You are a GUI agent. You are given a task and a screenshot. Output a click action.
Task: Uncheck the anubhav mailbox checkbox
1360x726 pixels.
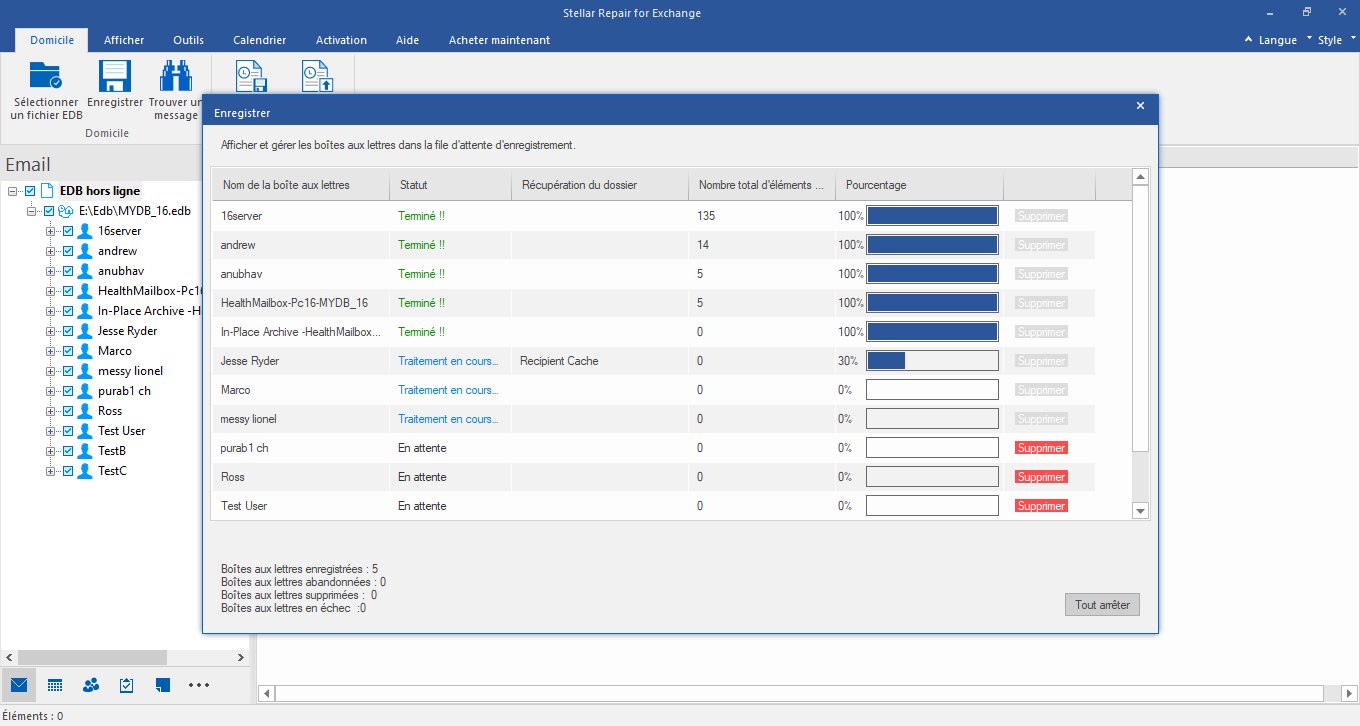click(x=68, y=271)
